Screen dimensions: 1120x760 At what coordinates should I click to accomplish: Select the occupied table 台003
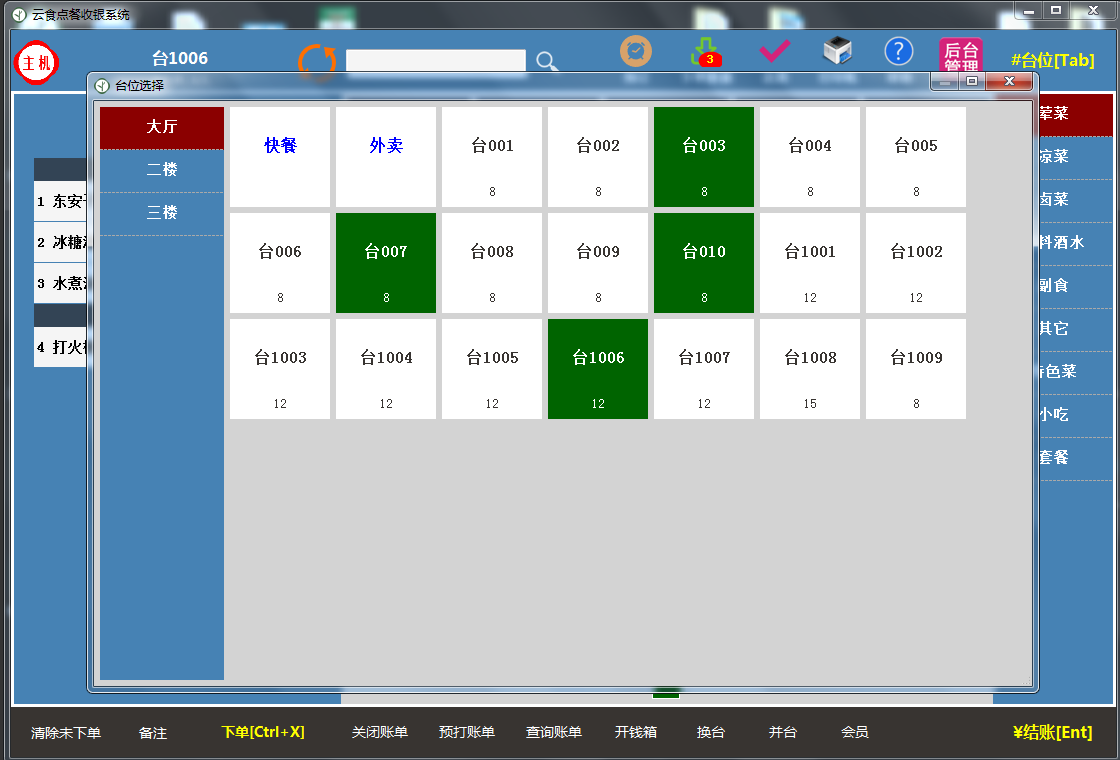[x=704, y=157]
